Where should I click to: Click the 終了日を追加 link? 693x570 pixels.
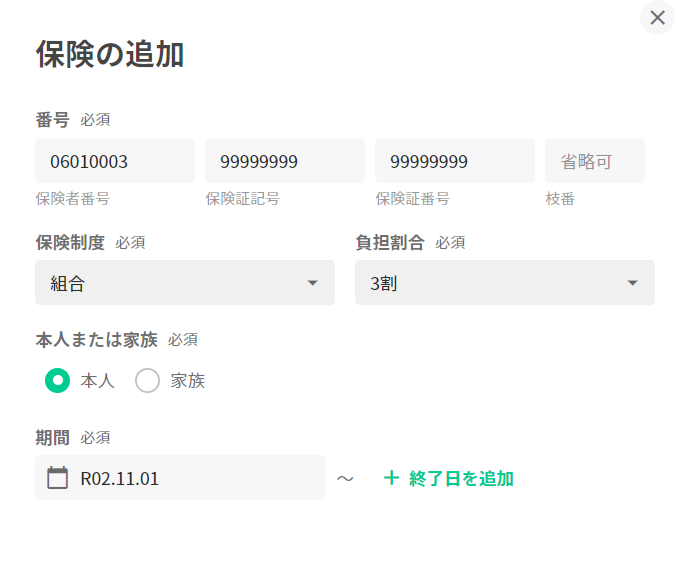[x=461, y=478]
